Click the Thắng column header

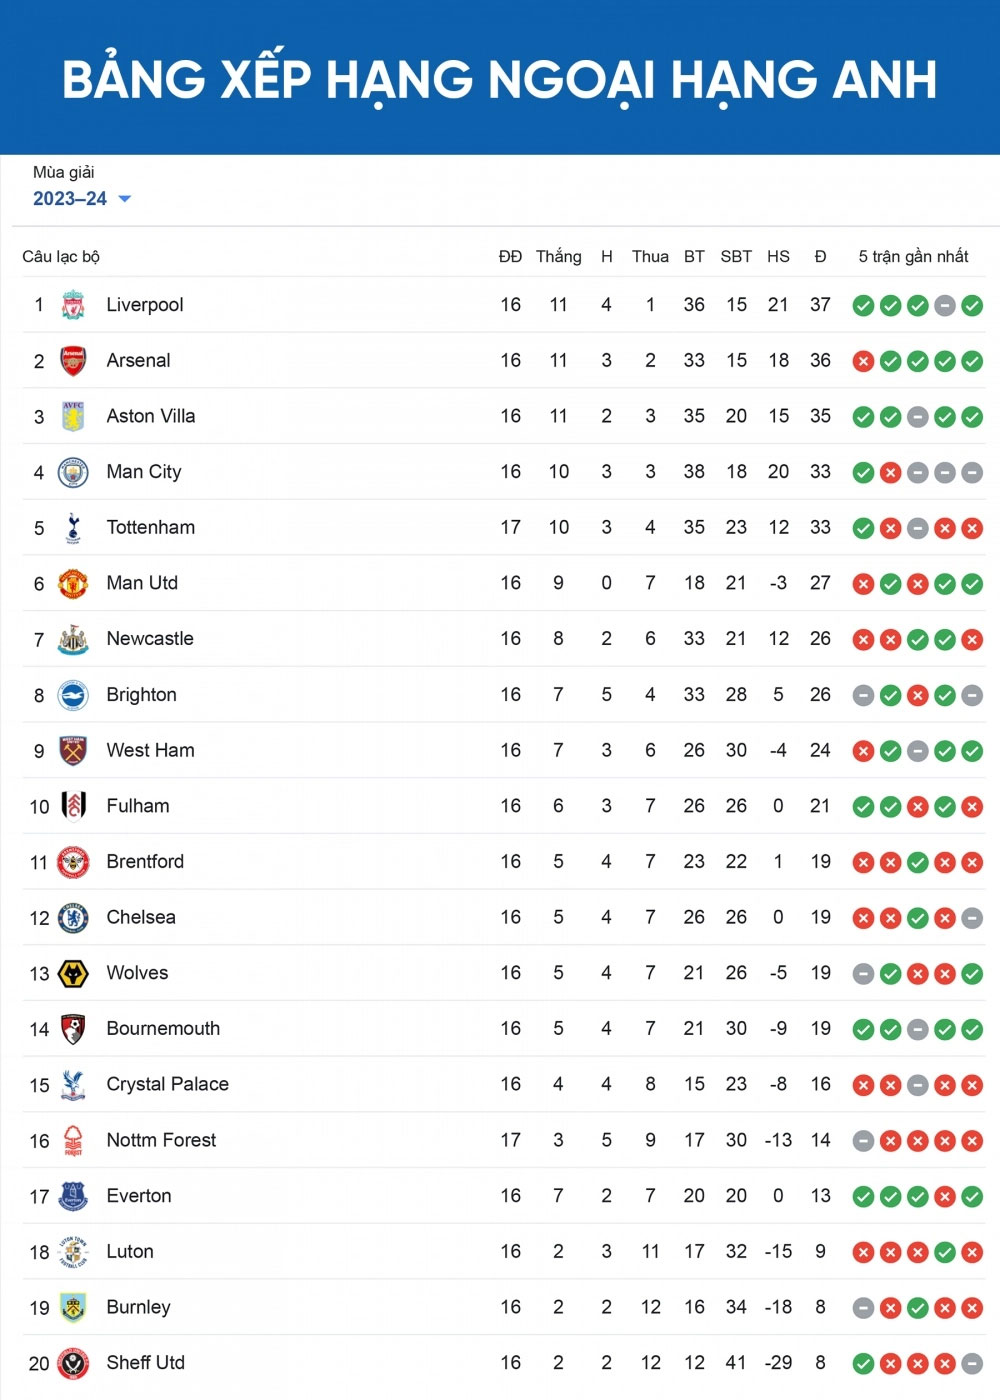click(558, 257)
